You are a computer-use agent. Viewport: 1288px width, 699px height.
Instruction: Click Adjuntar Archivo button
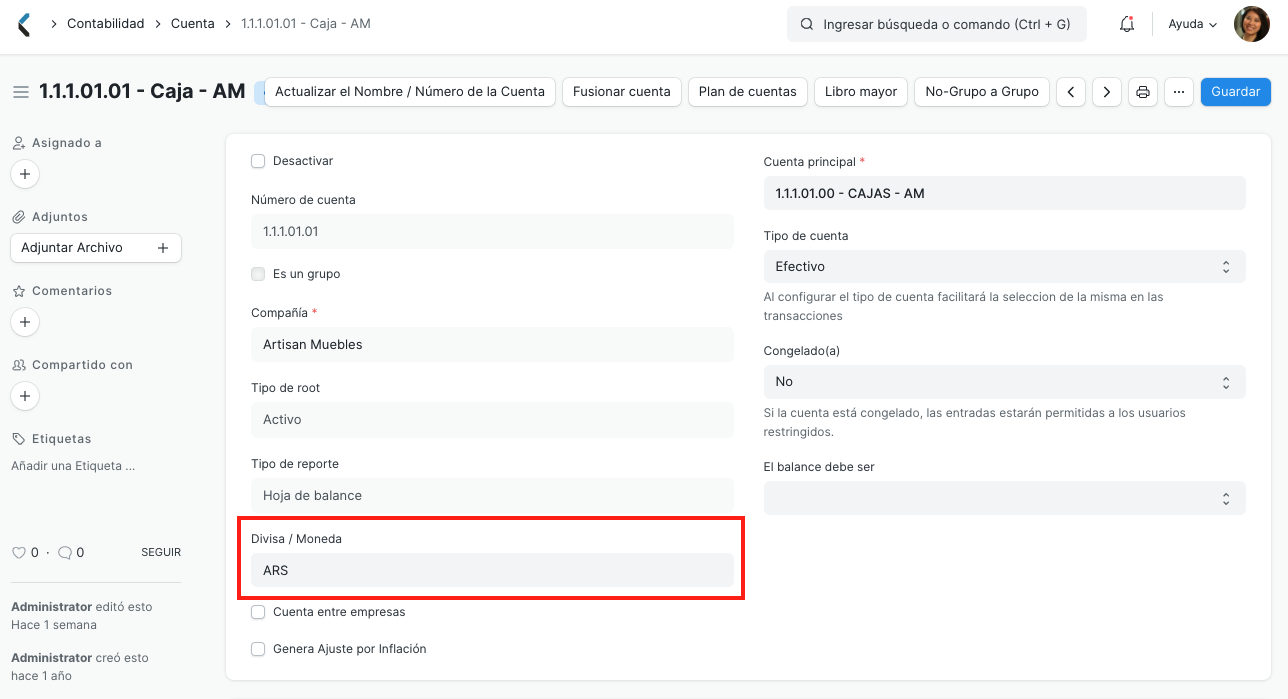point(96,248)
